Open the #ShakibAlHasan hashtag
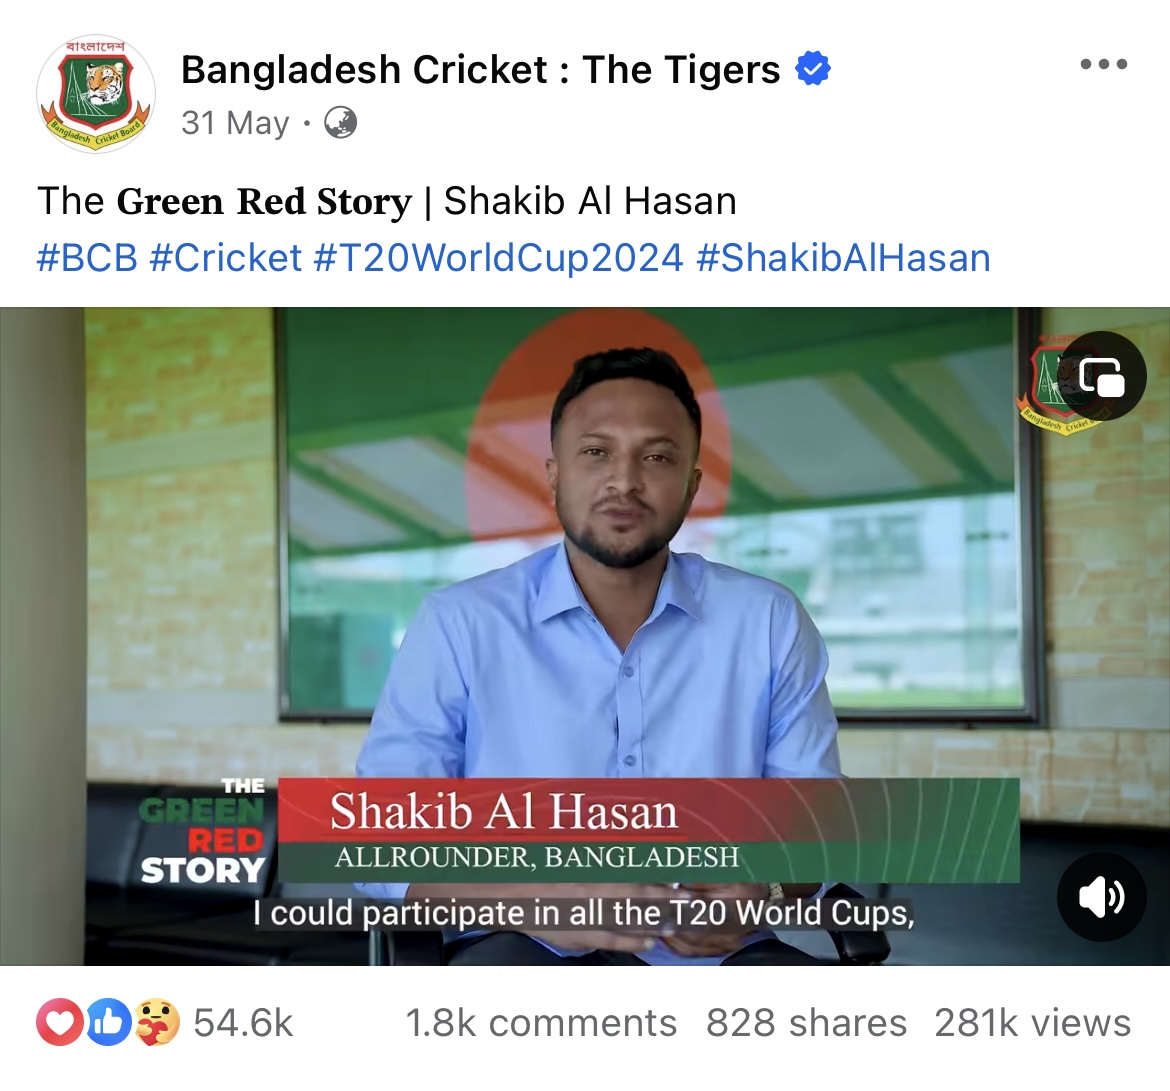The width and height of the screenshot is (1170, 1091). (x=843, y=258)
